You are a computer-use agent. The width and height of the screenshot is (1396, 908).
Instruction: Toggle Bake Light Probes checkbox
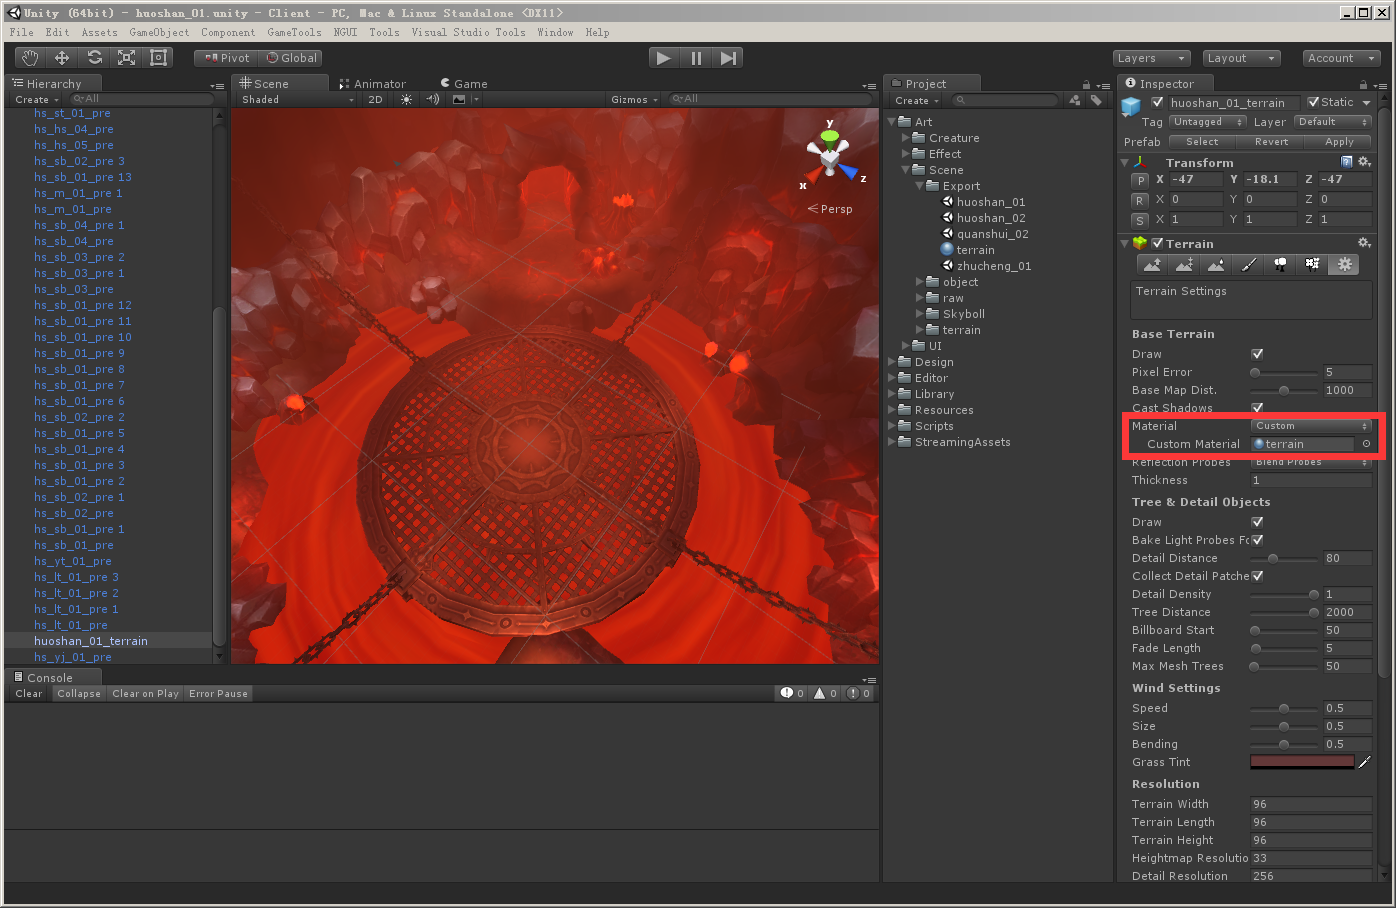1257,540
